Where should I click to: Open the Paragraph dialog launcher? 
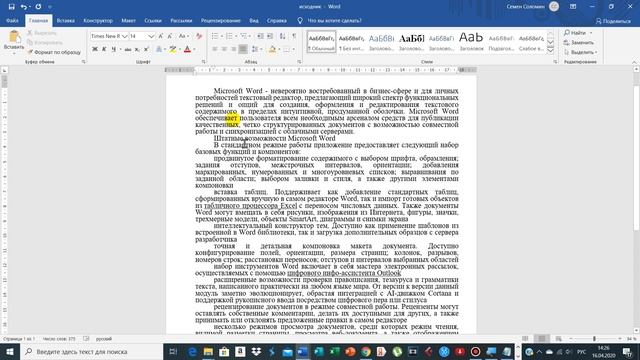pos(299,62)
